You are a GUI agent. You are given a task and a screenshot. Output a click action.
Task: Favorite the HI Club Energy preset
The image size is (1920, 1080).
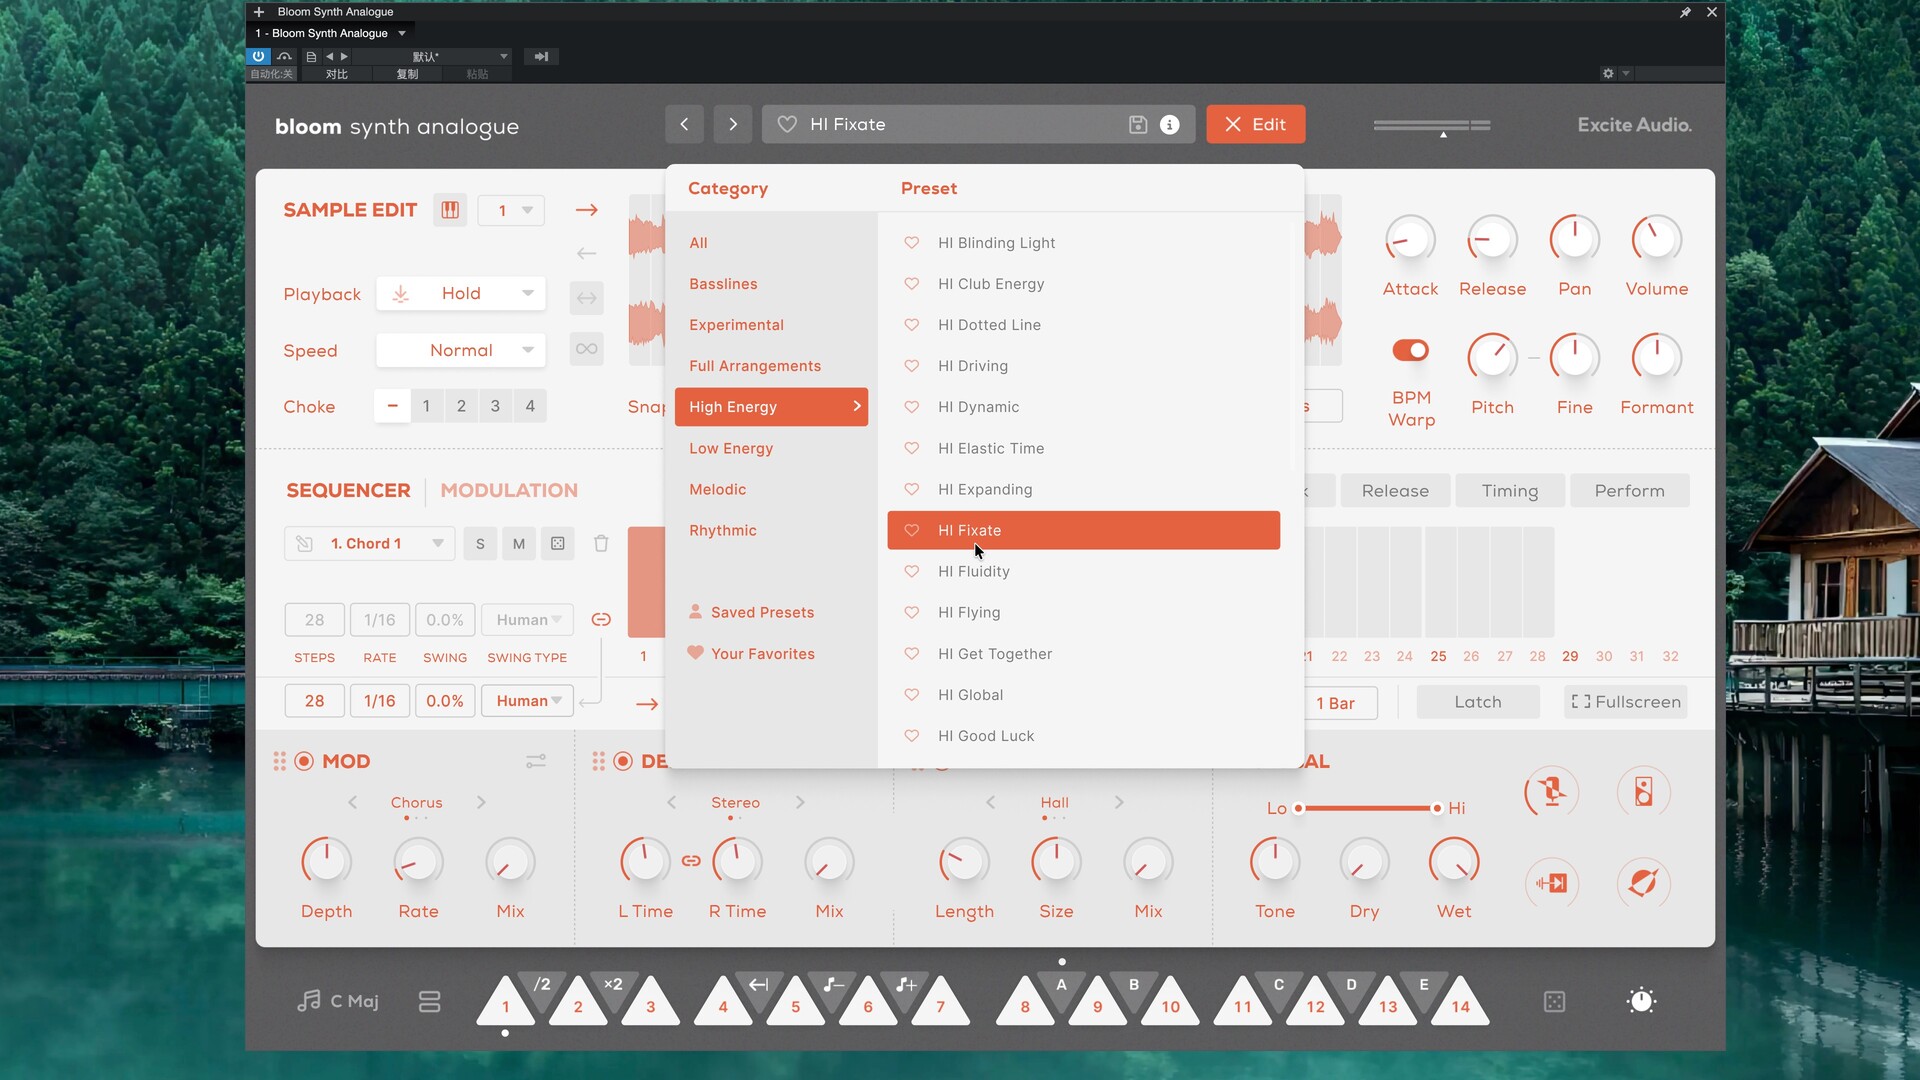coord(911,284)
